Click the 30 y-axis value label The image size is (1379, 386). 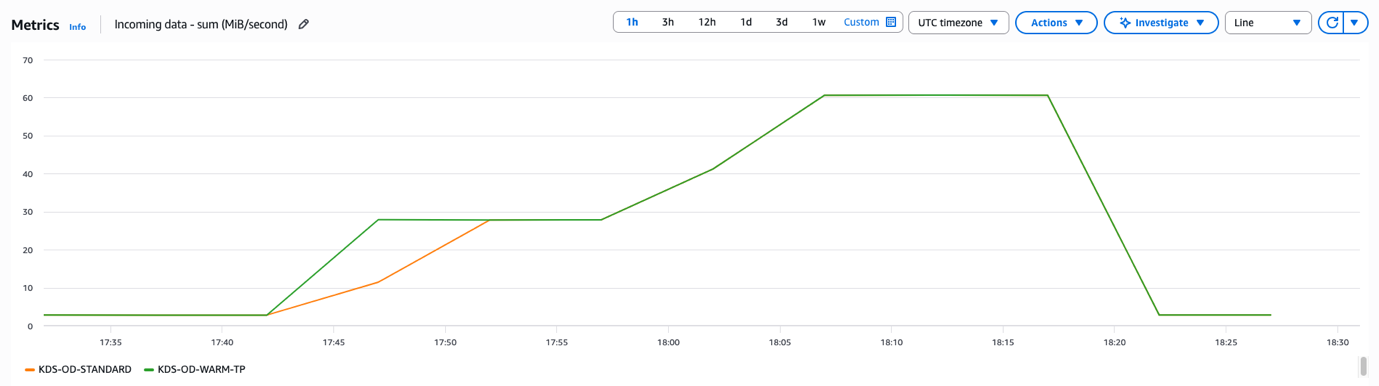click(28, 212)
